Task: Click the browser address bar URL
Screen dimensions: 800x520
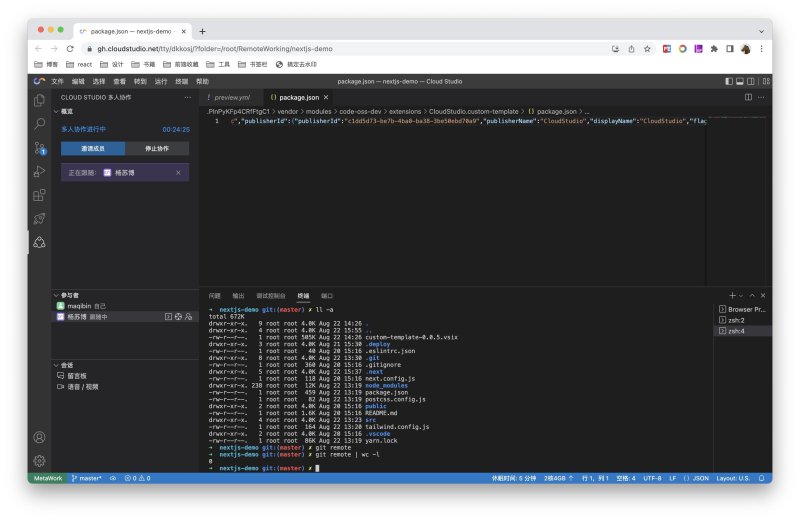Action: click(215, 48)
